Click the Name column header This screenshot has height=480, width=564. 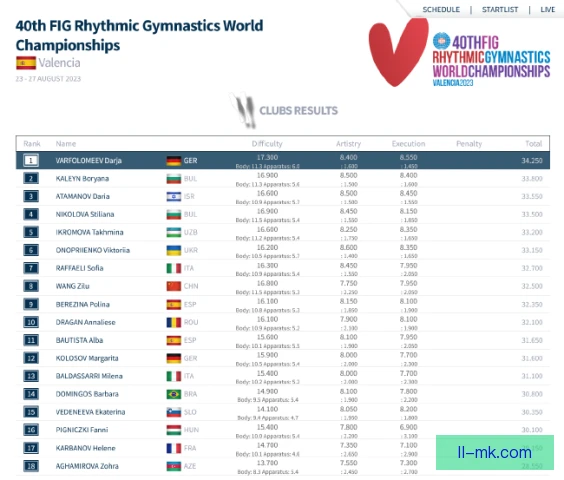tap(66, 144)
